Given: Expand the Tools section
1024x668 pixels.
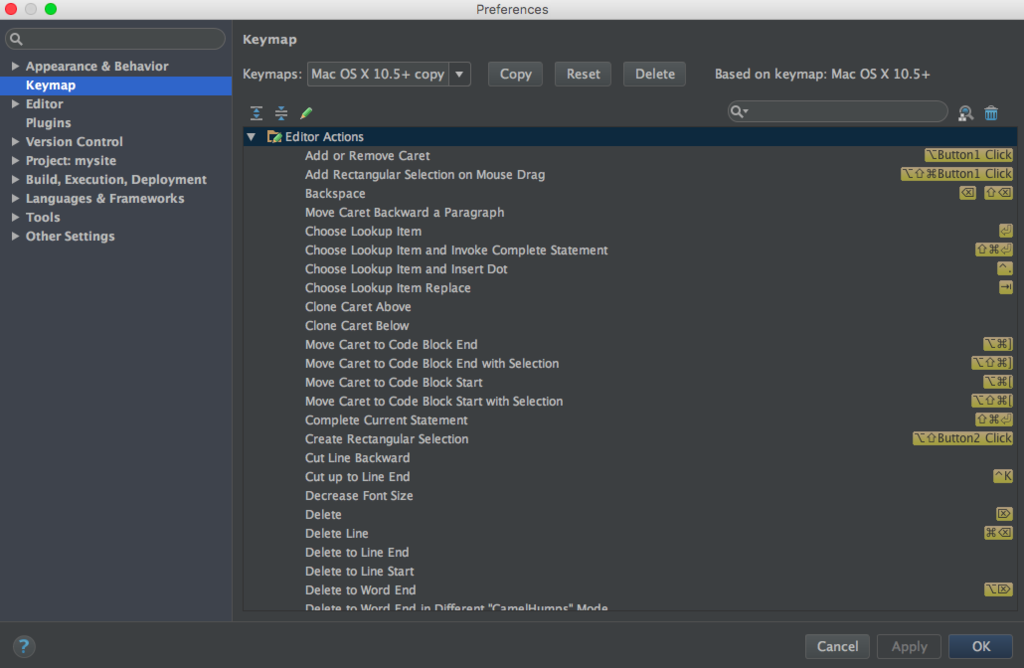Looking at the screenshot, I should click(x=15, y=217).
